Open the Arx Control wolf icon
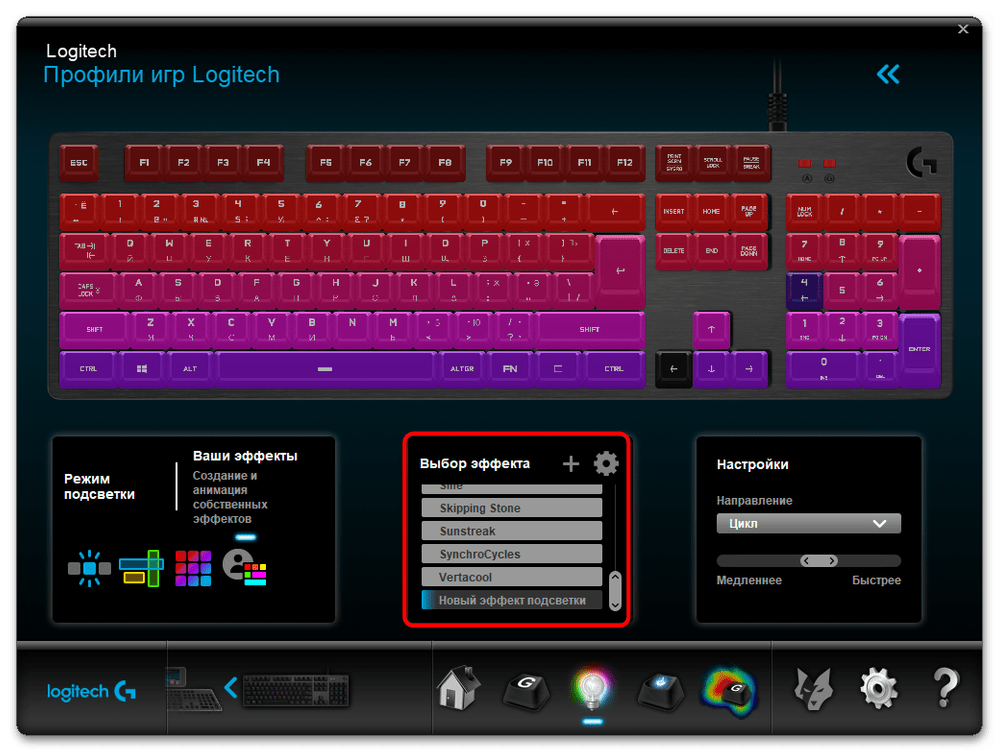Viewport: 999px width, 752px height. click(x=813, y=688)
